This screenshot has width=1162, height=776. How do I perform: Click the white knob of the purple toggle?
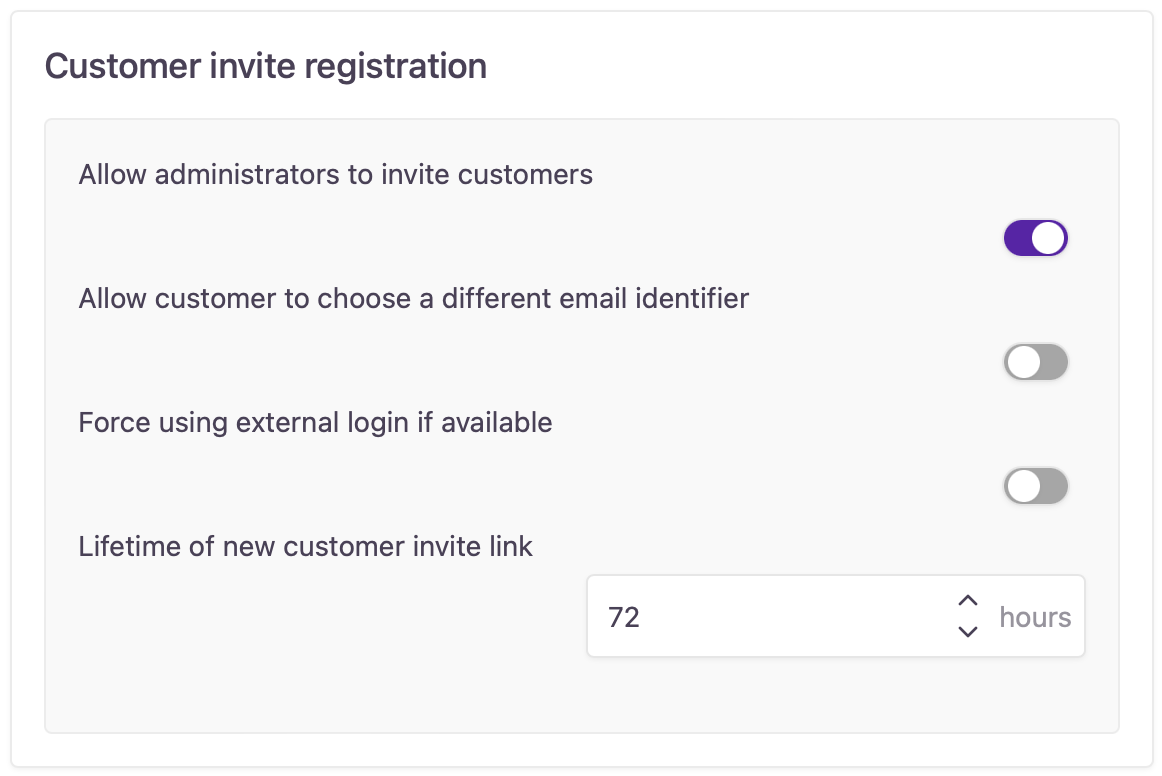click(x=1048, y=239)
